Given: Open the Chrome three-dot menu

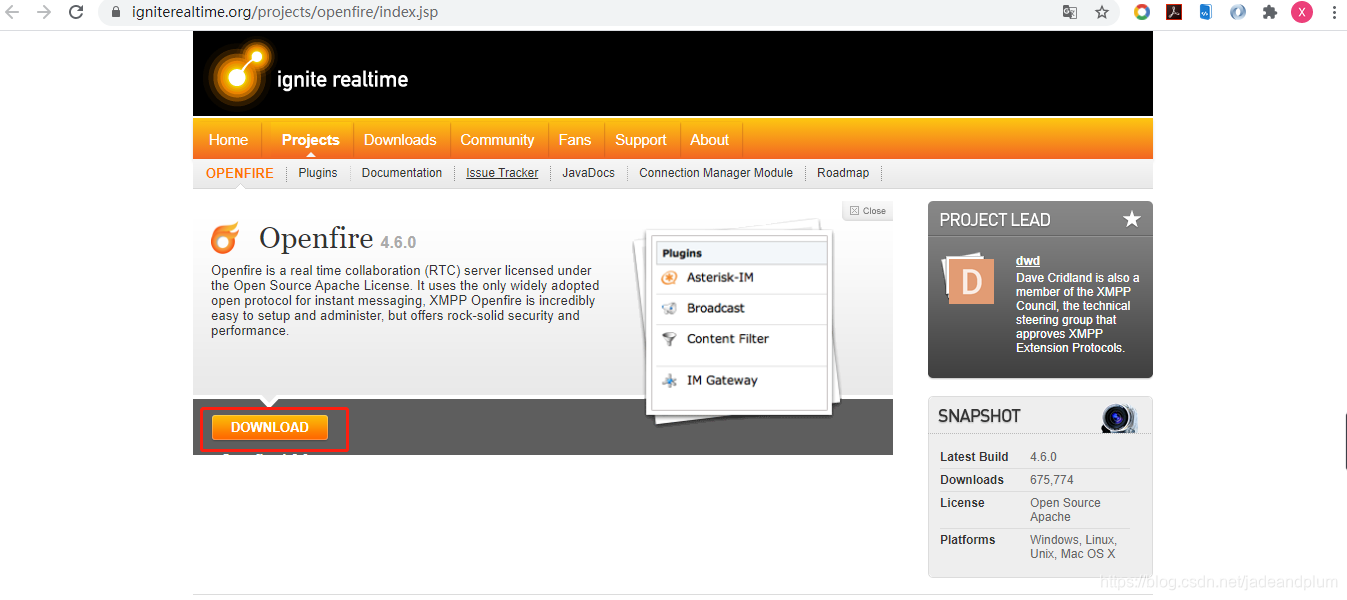Looking at the screenshot, I should coord(1333,13).
